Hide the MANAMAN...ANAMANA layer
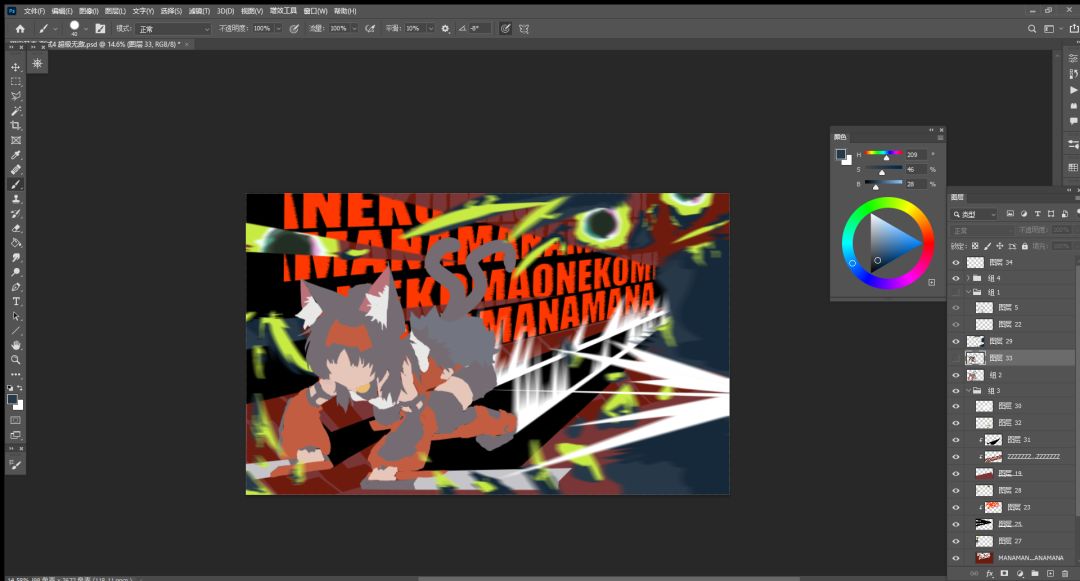This screenshot has width=1080, height=581. pos(956,558)
